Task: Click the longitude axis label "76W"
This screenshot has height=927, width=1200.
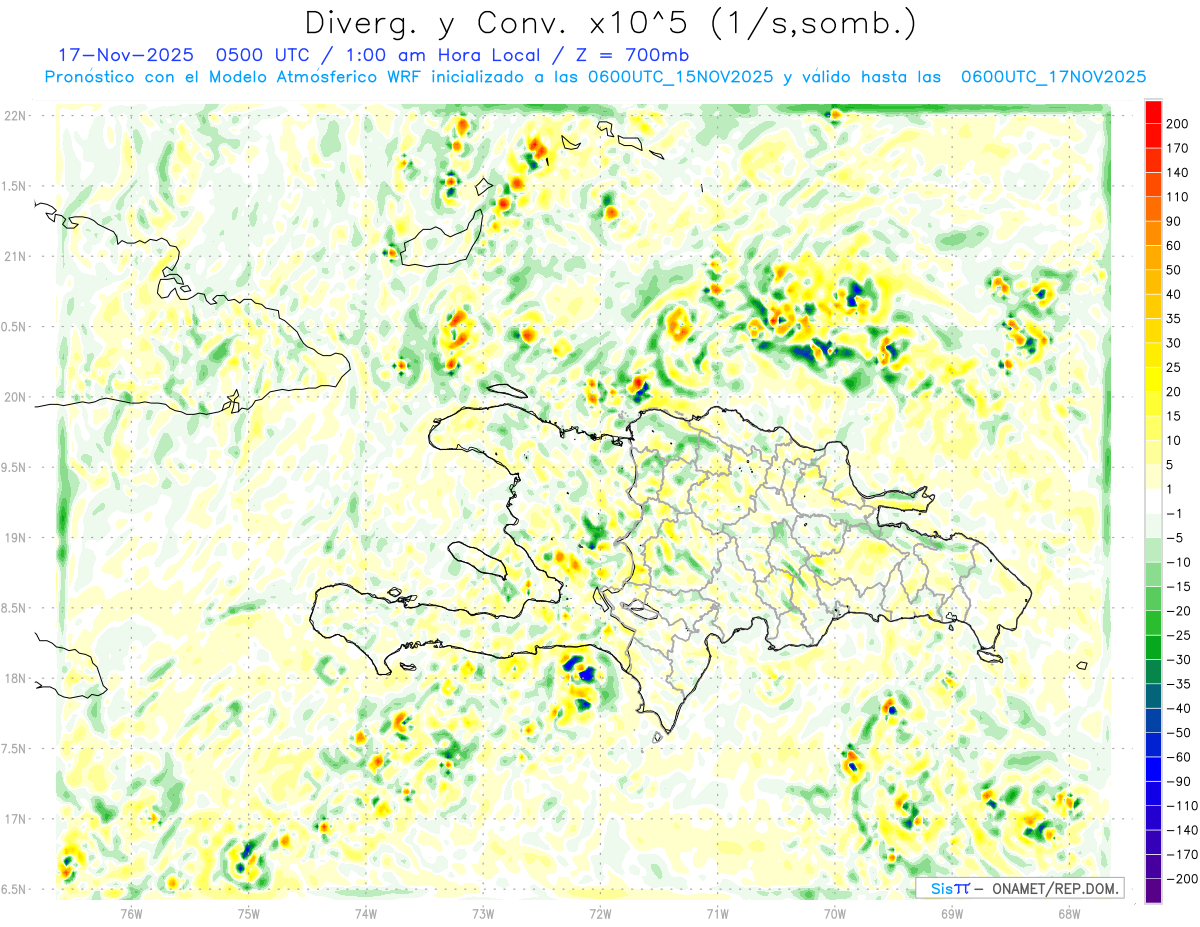Action: (x=131, y=913)
